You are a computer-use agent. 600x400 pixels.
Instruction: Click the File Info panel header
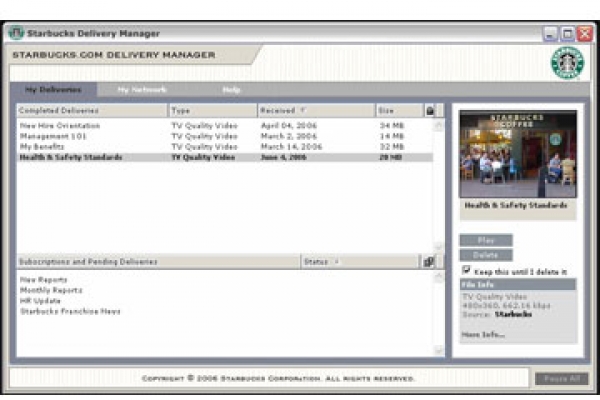pyautogui.click(x=518, y=285)
